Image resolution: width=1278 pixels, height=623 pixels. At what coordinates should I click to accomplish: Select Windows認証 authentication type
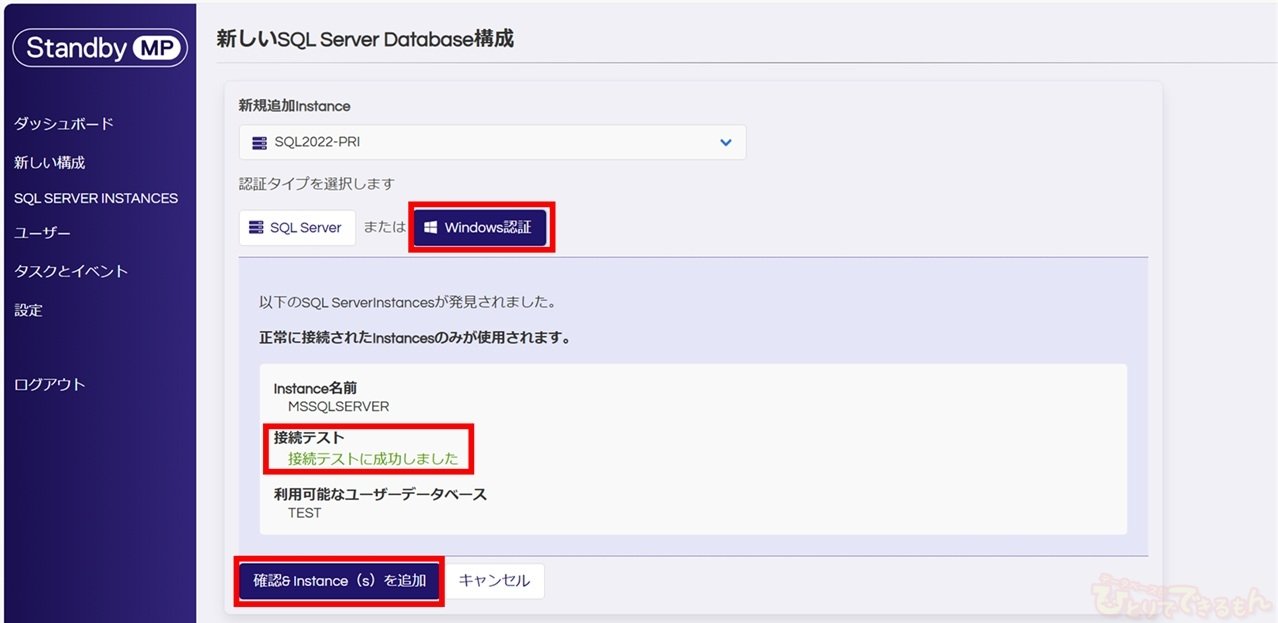[x=479, y=228]
